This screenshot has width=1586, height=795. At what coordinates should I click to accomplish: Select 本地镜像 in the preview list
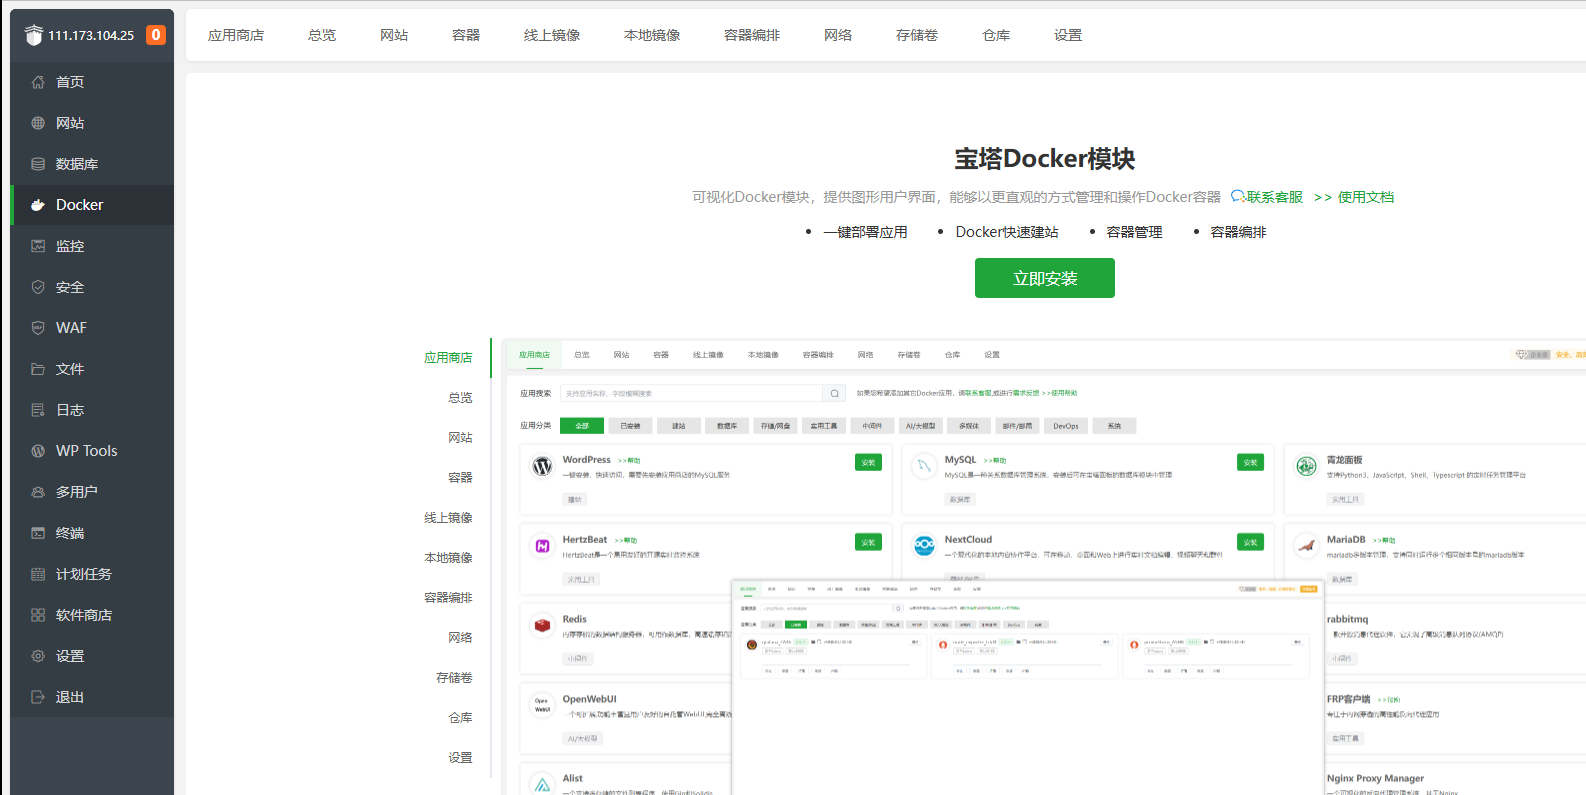(448, 558)
